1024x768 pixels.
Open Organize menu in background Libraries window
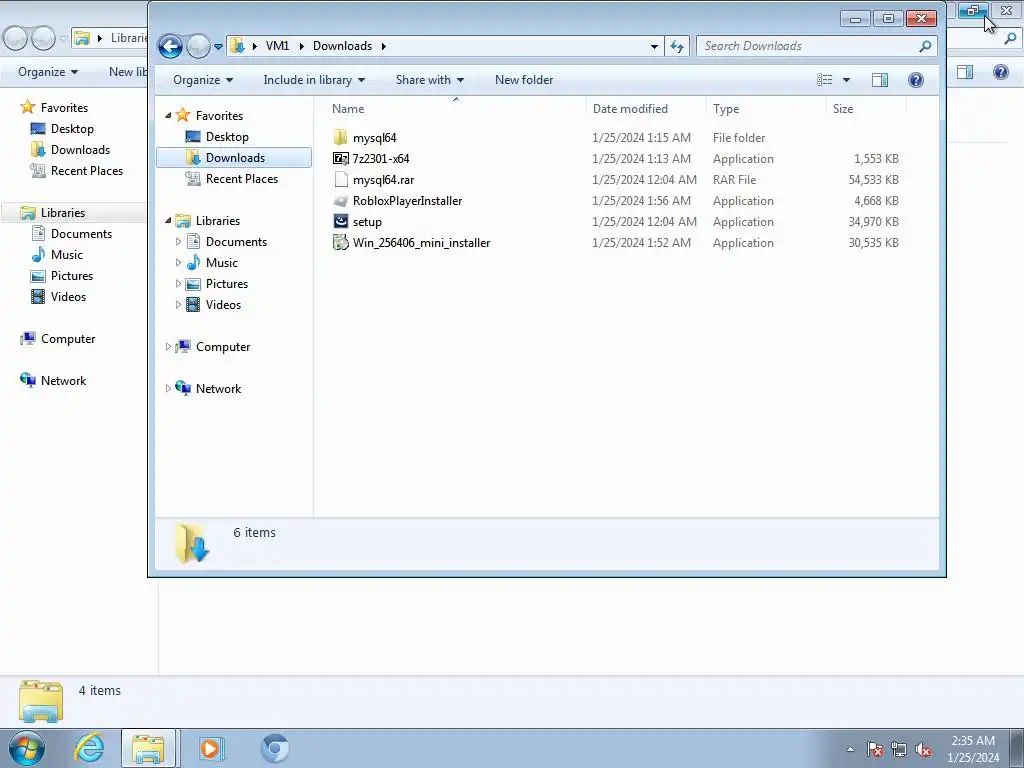click(48, 72)
